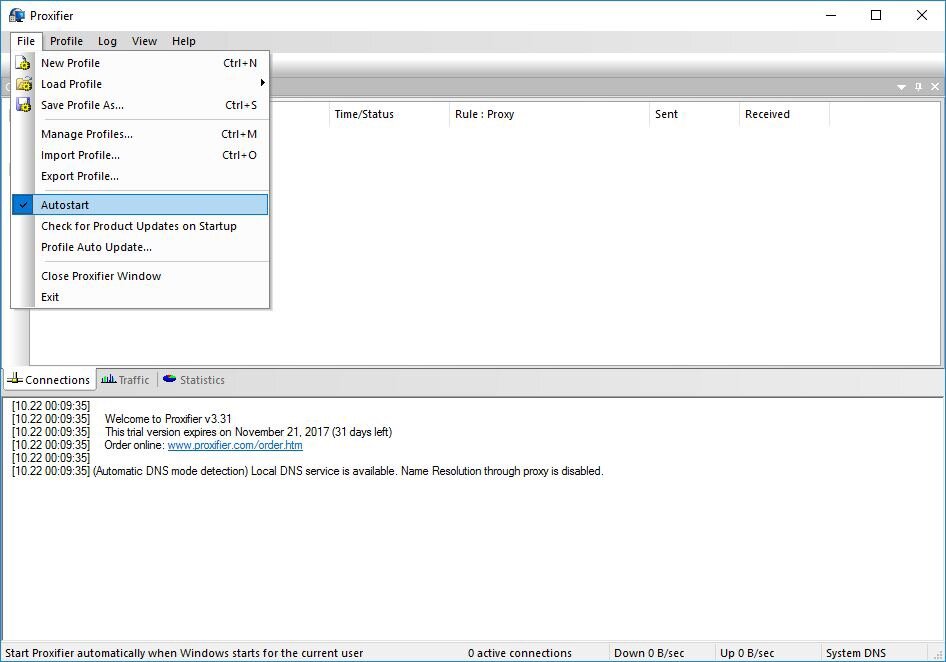
Task: Choose Export Profile... entry
Action: click(140, 176)
